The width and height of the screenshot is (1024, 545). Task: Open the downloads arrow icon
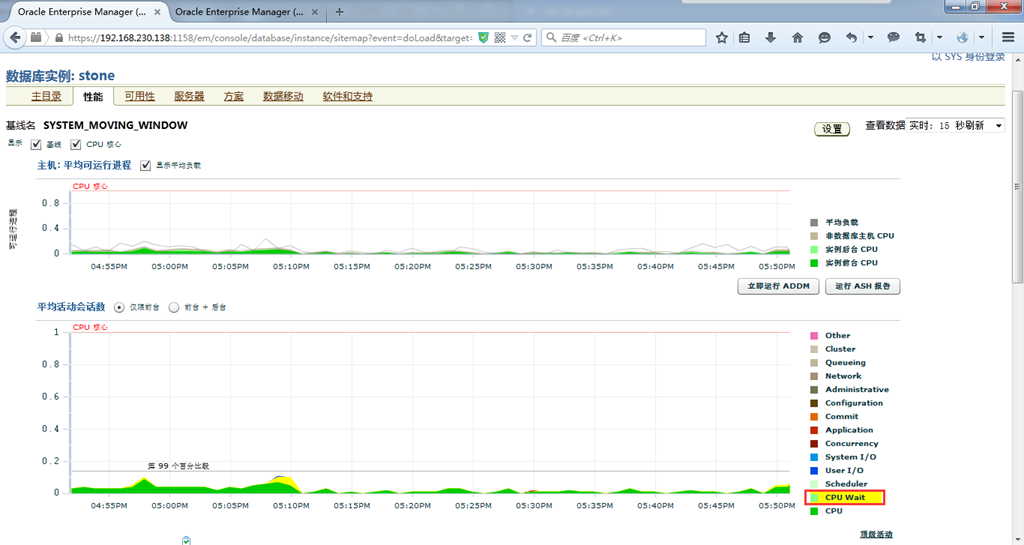(771, 37)
